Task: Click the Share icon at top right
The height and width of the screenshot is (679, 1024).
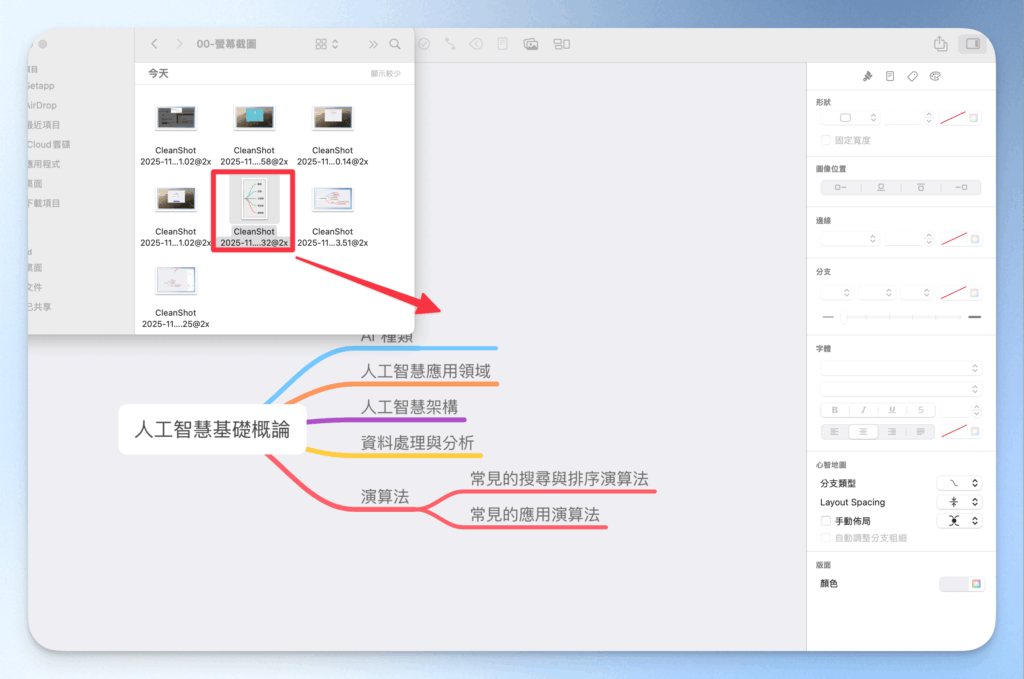Action: 940,45
